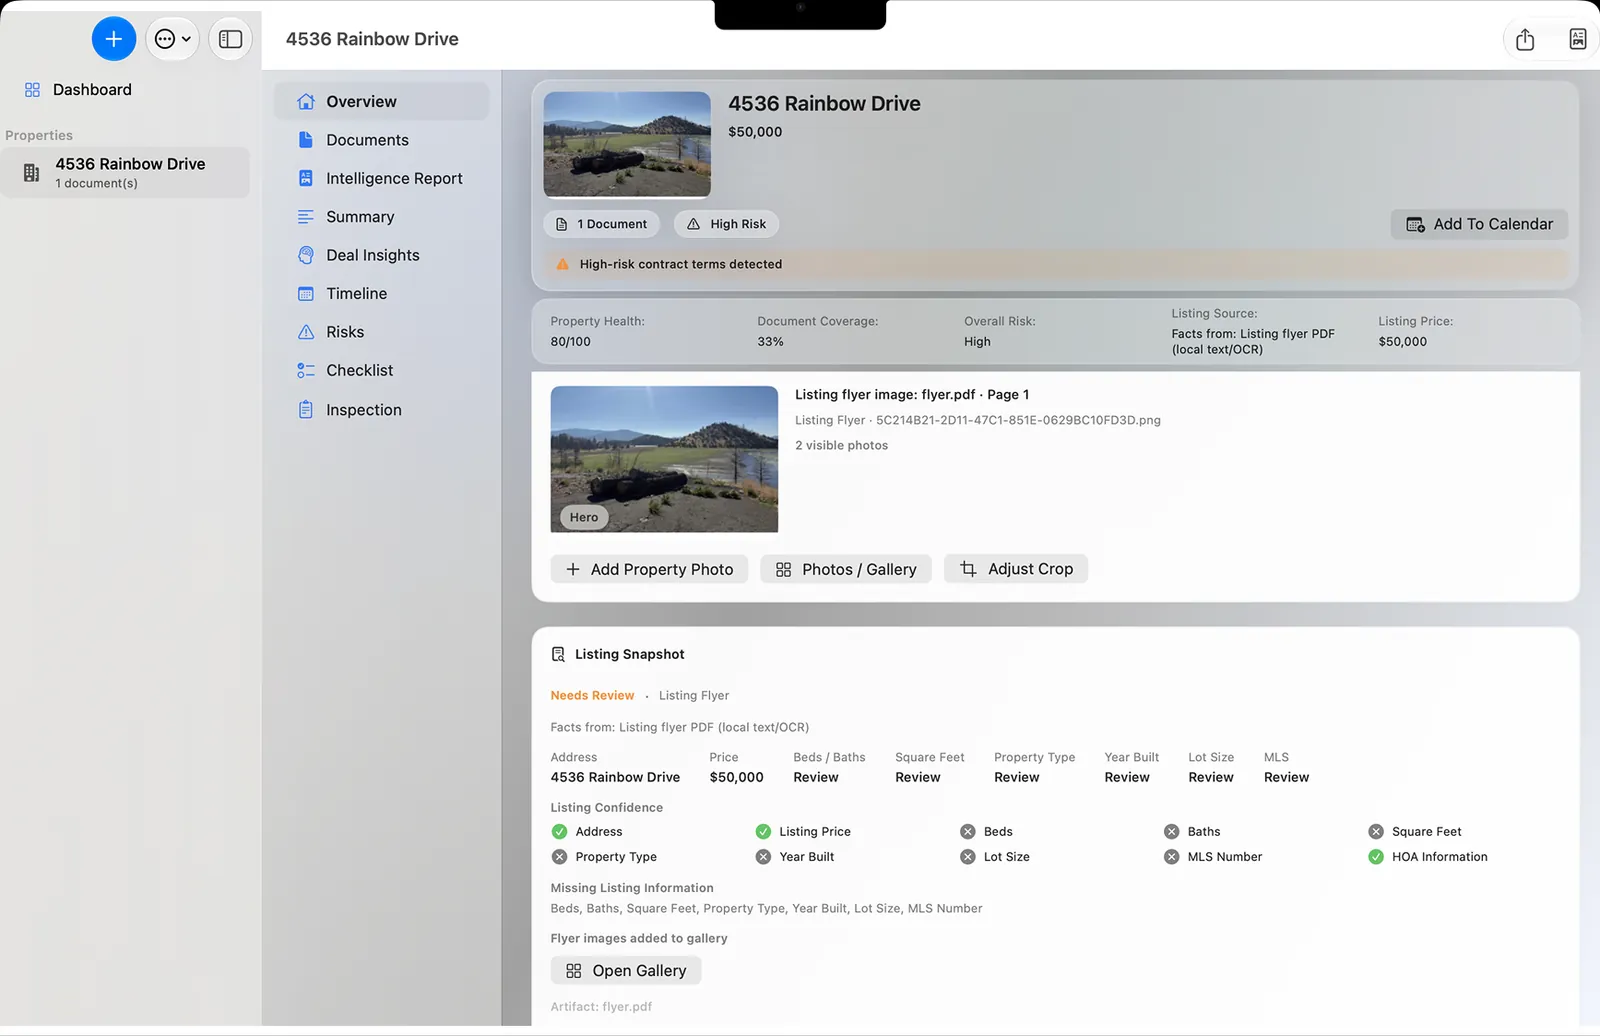Click the high-risk contract terms warning banner
This screenshot has height=1036, width=1600.
[x=1056, y=264]
